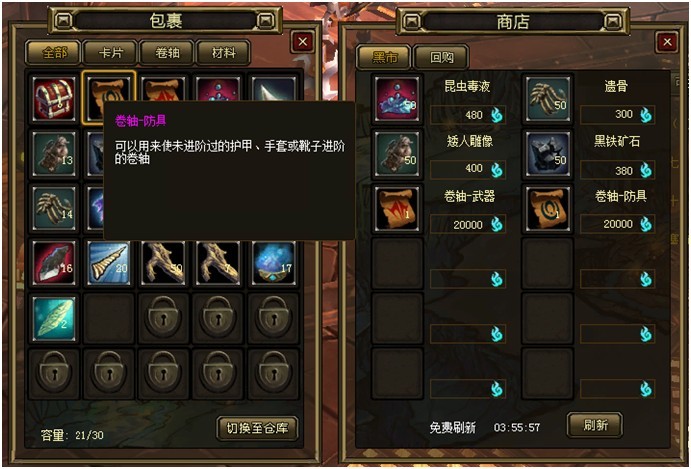Click the 刷新 refresh button
This screenshot has height=469, width=691.
click(595, 425)
